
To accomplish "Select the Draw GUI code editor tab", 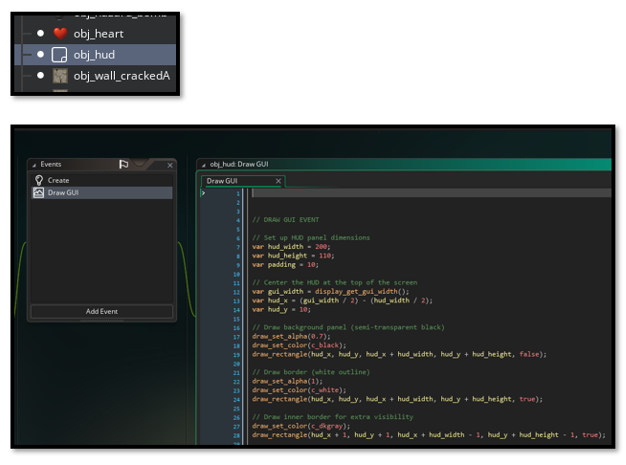I will 224,181.
